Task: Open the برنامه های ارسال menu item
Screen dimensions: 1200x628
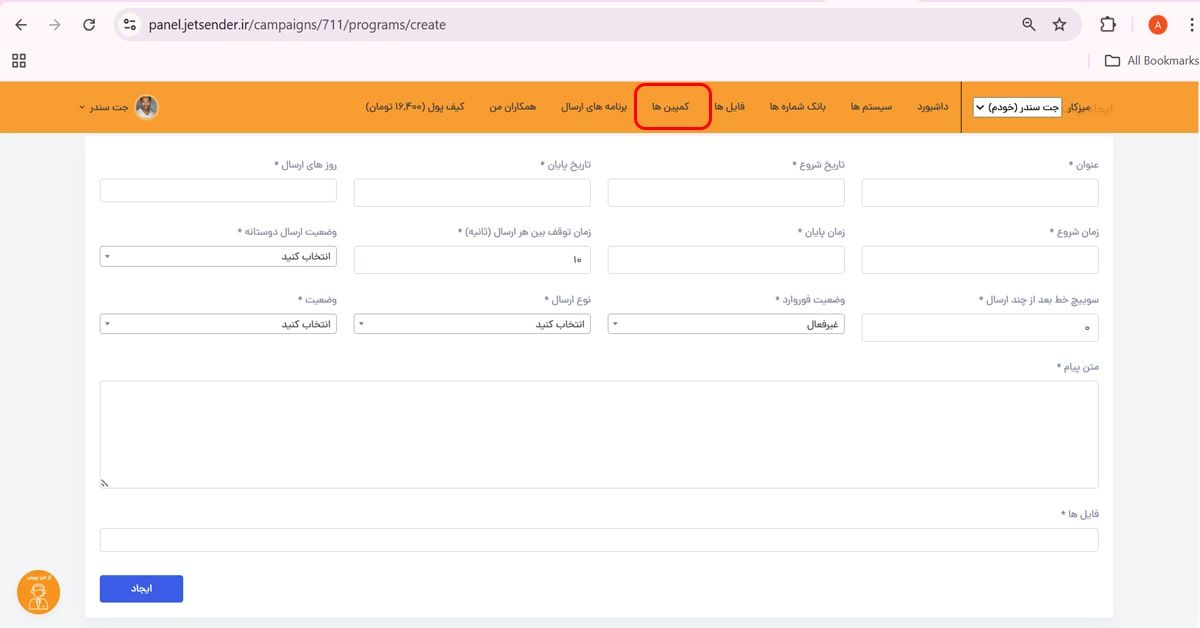Action: [592, 106]
